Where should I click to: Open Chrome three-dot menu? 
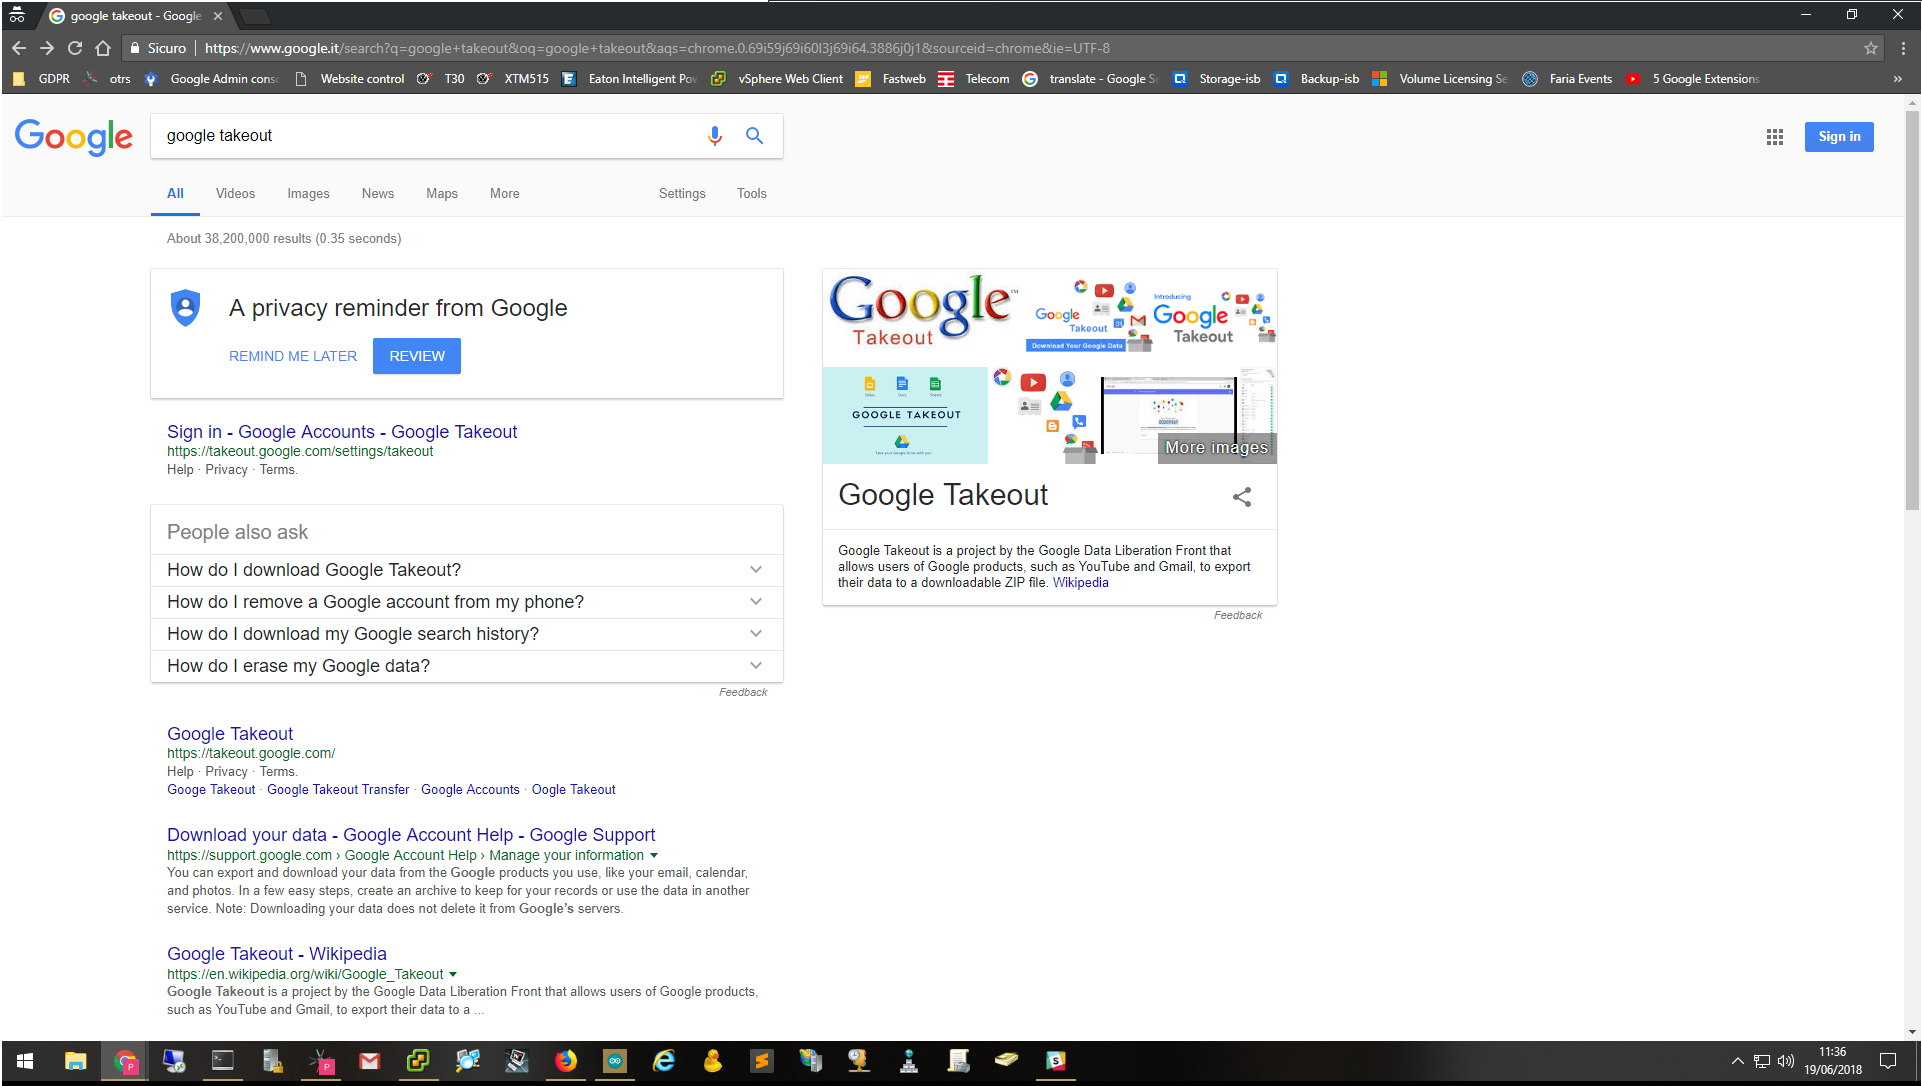pos(1903,48)
